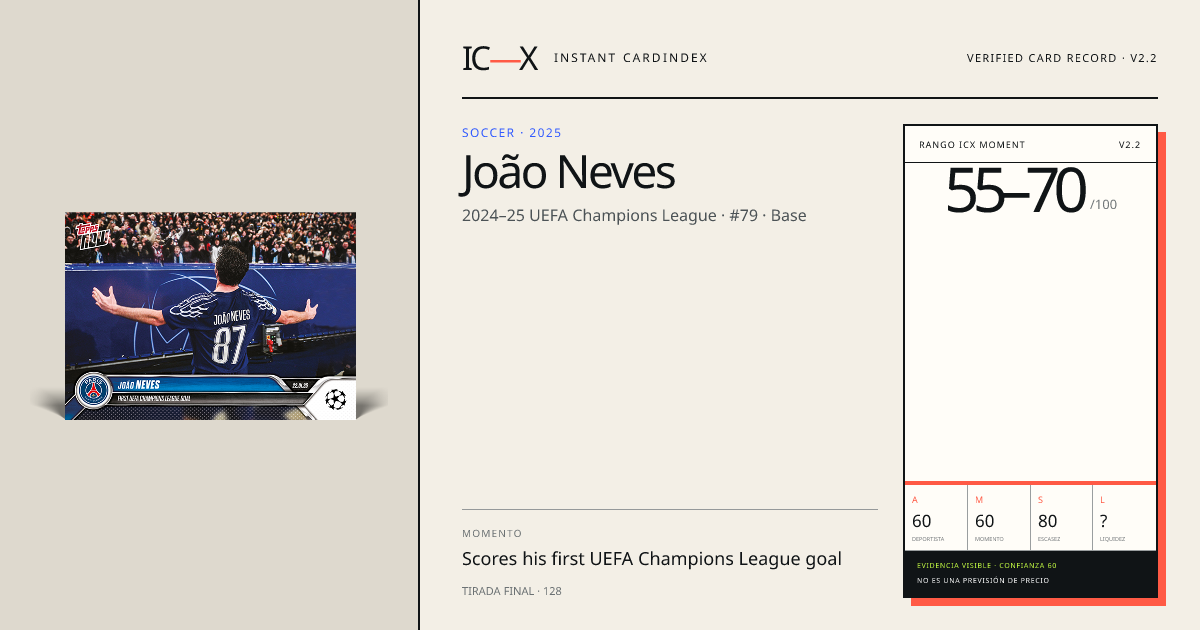Select the A 60 Deportista metric cell
This screenshot has height=630, width=1200.
coord(935,517)
